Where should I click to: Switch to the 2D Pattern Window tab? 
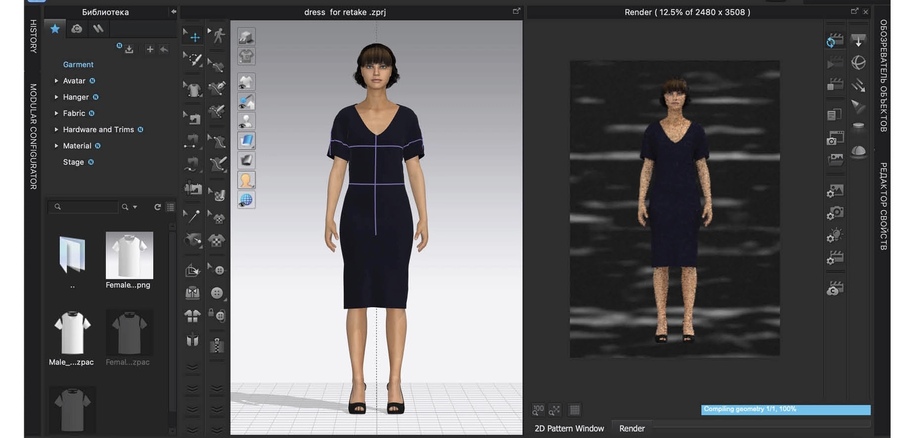tap(569, 428)
